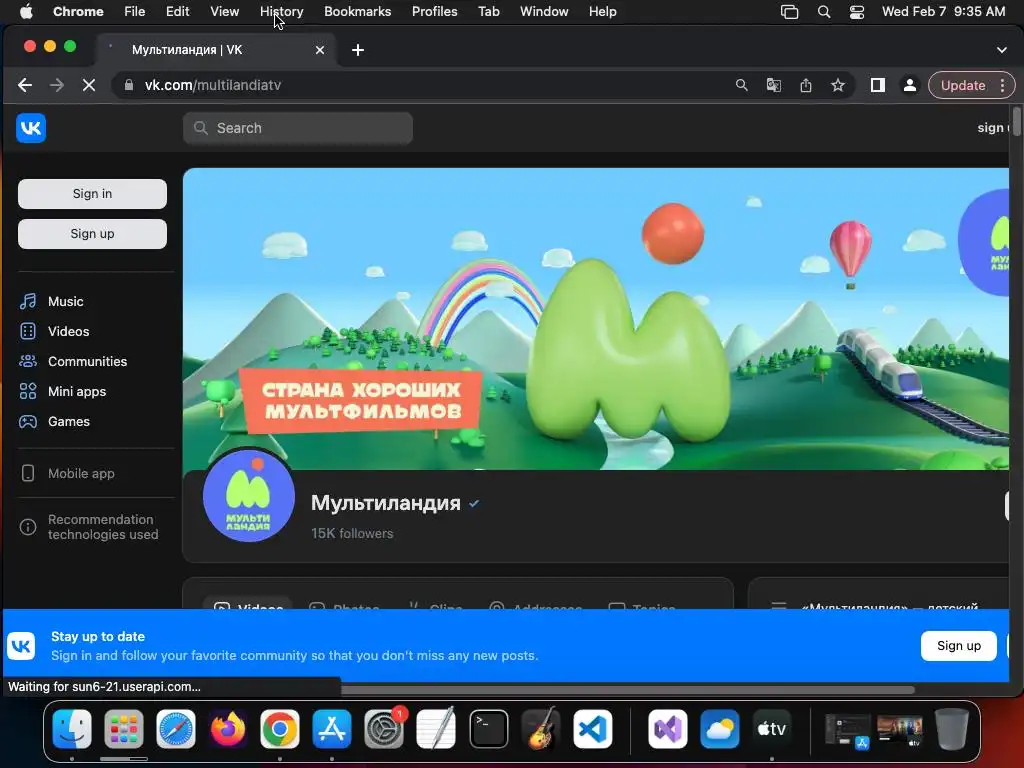Viewport: 1024px width, 768px height.
Task: Open the File menu
Action: [135, 11]
